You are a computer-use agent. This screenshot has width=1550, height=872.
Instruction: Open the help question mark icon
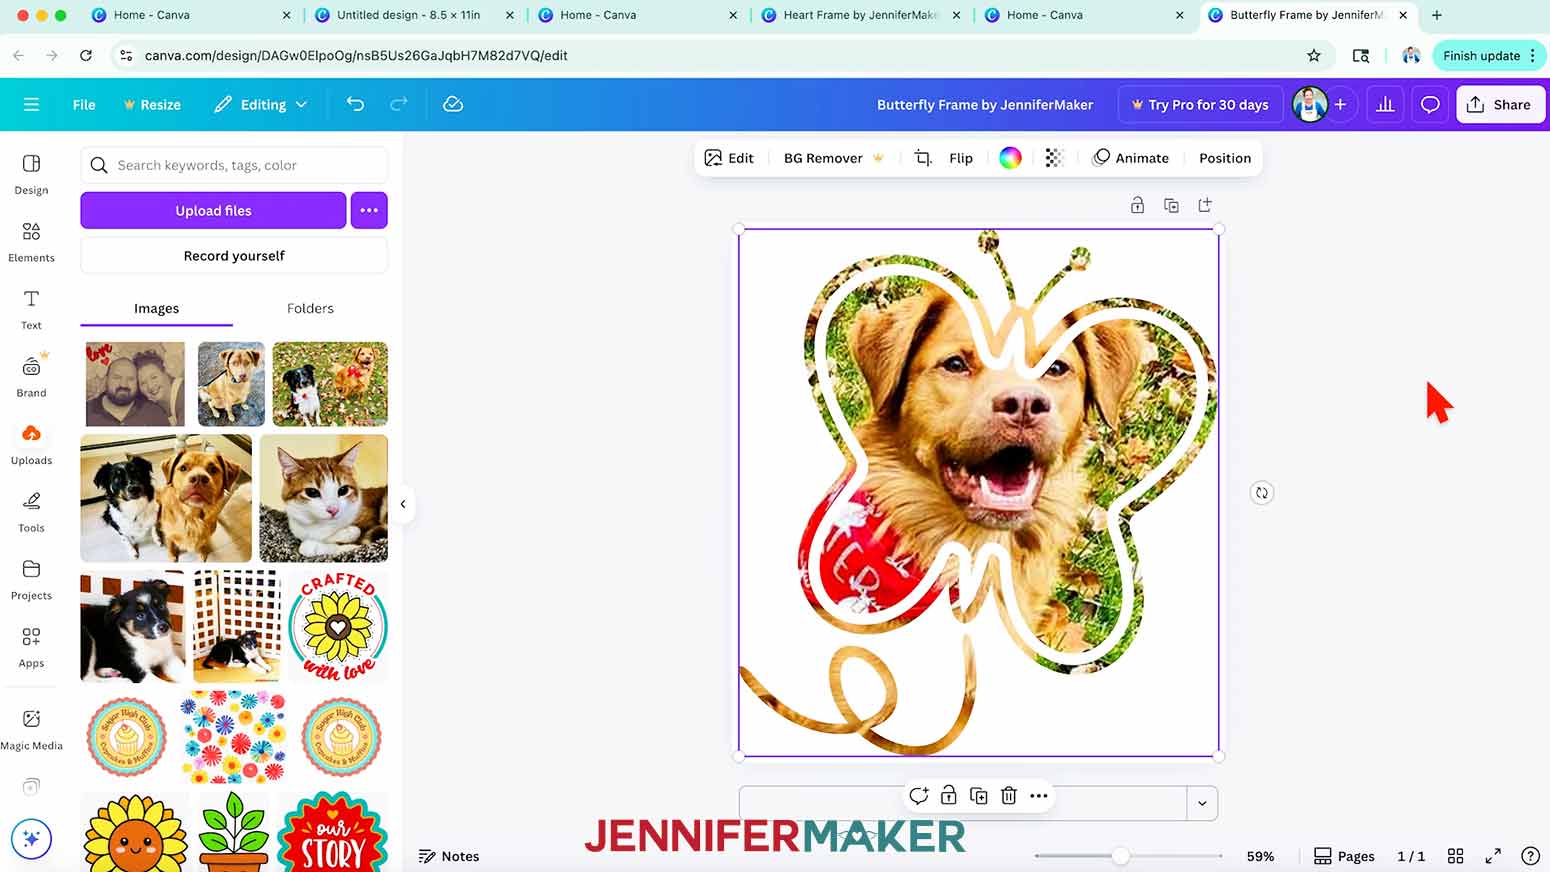click(1530, 856)
